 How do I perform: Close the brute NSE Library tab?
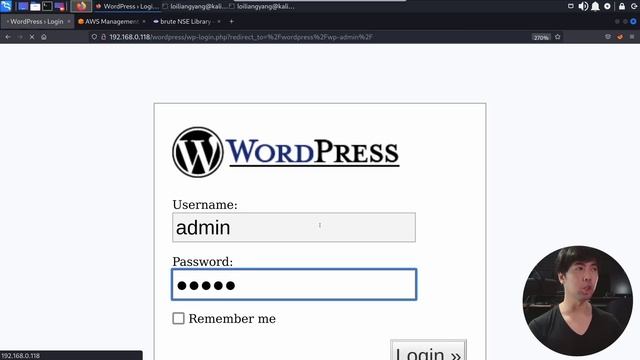pyautogui.click(x=219, y=21)
